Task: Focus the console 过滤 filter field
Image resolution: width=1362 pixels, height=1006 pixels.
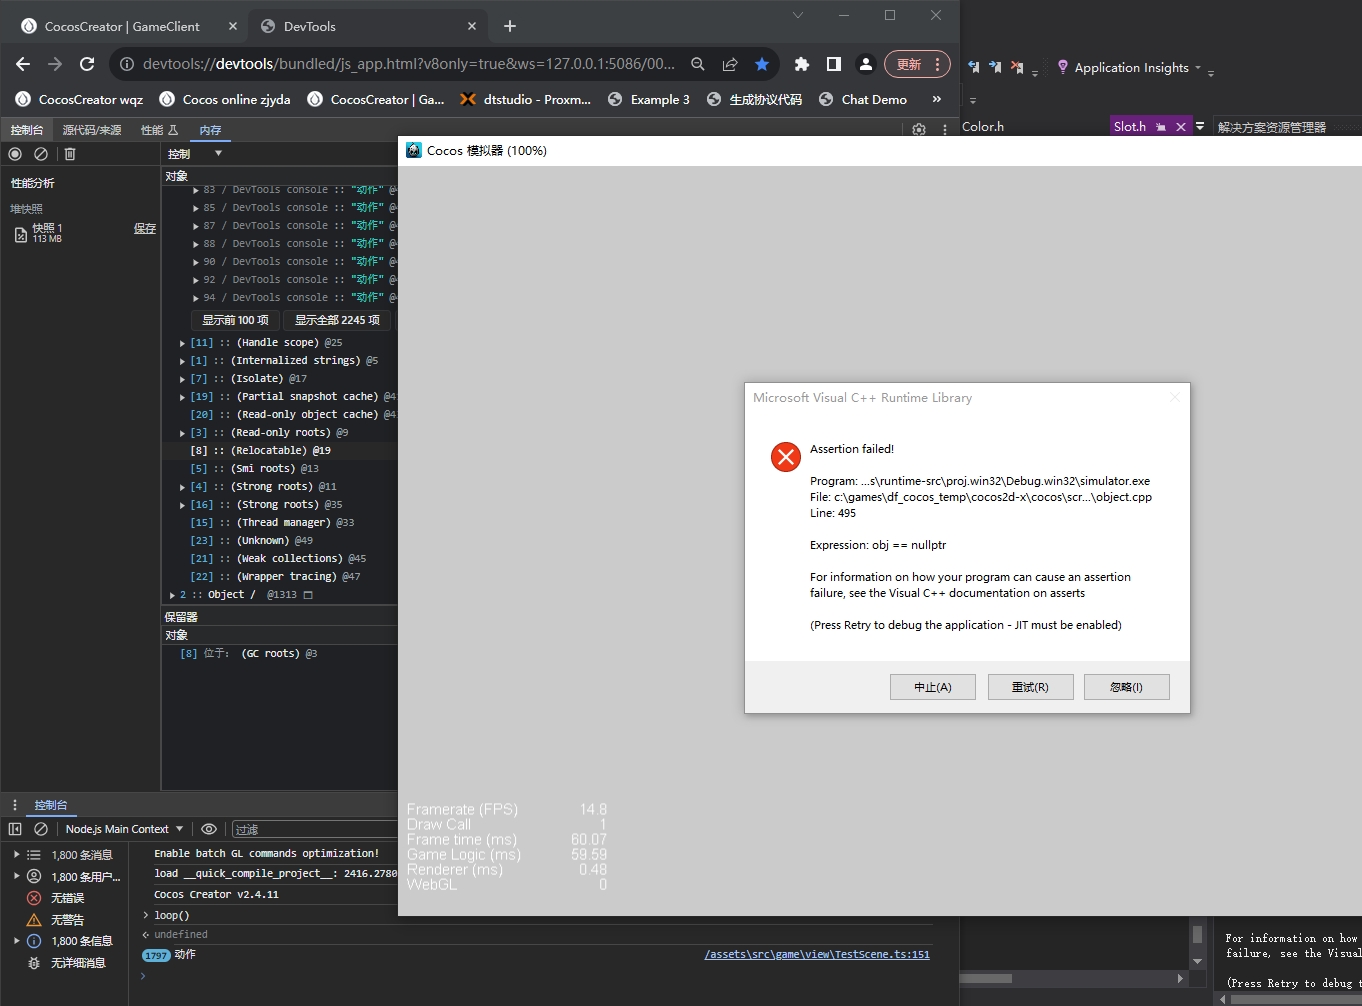Action: pyautogui.click(x=314, y=829)
